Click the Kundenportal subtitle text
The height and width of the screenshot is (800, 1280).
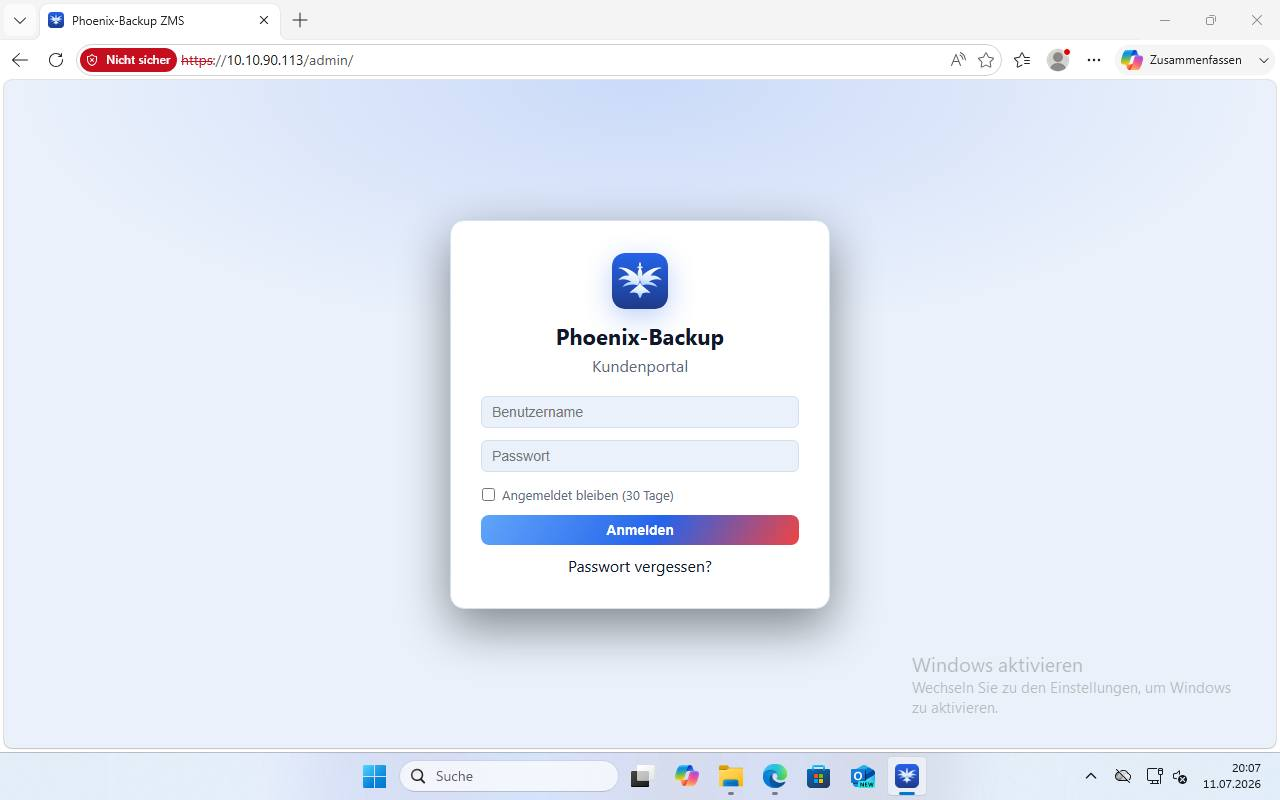pyautogui.click(x=640, y=367)
